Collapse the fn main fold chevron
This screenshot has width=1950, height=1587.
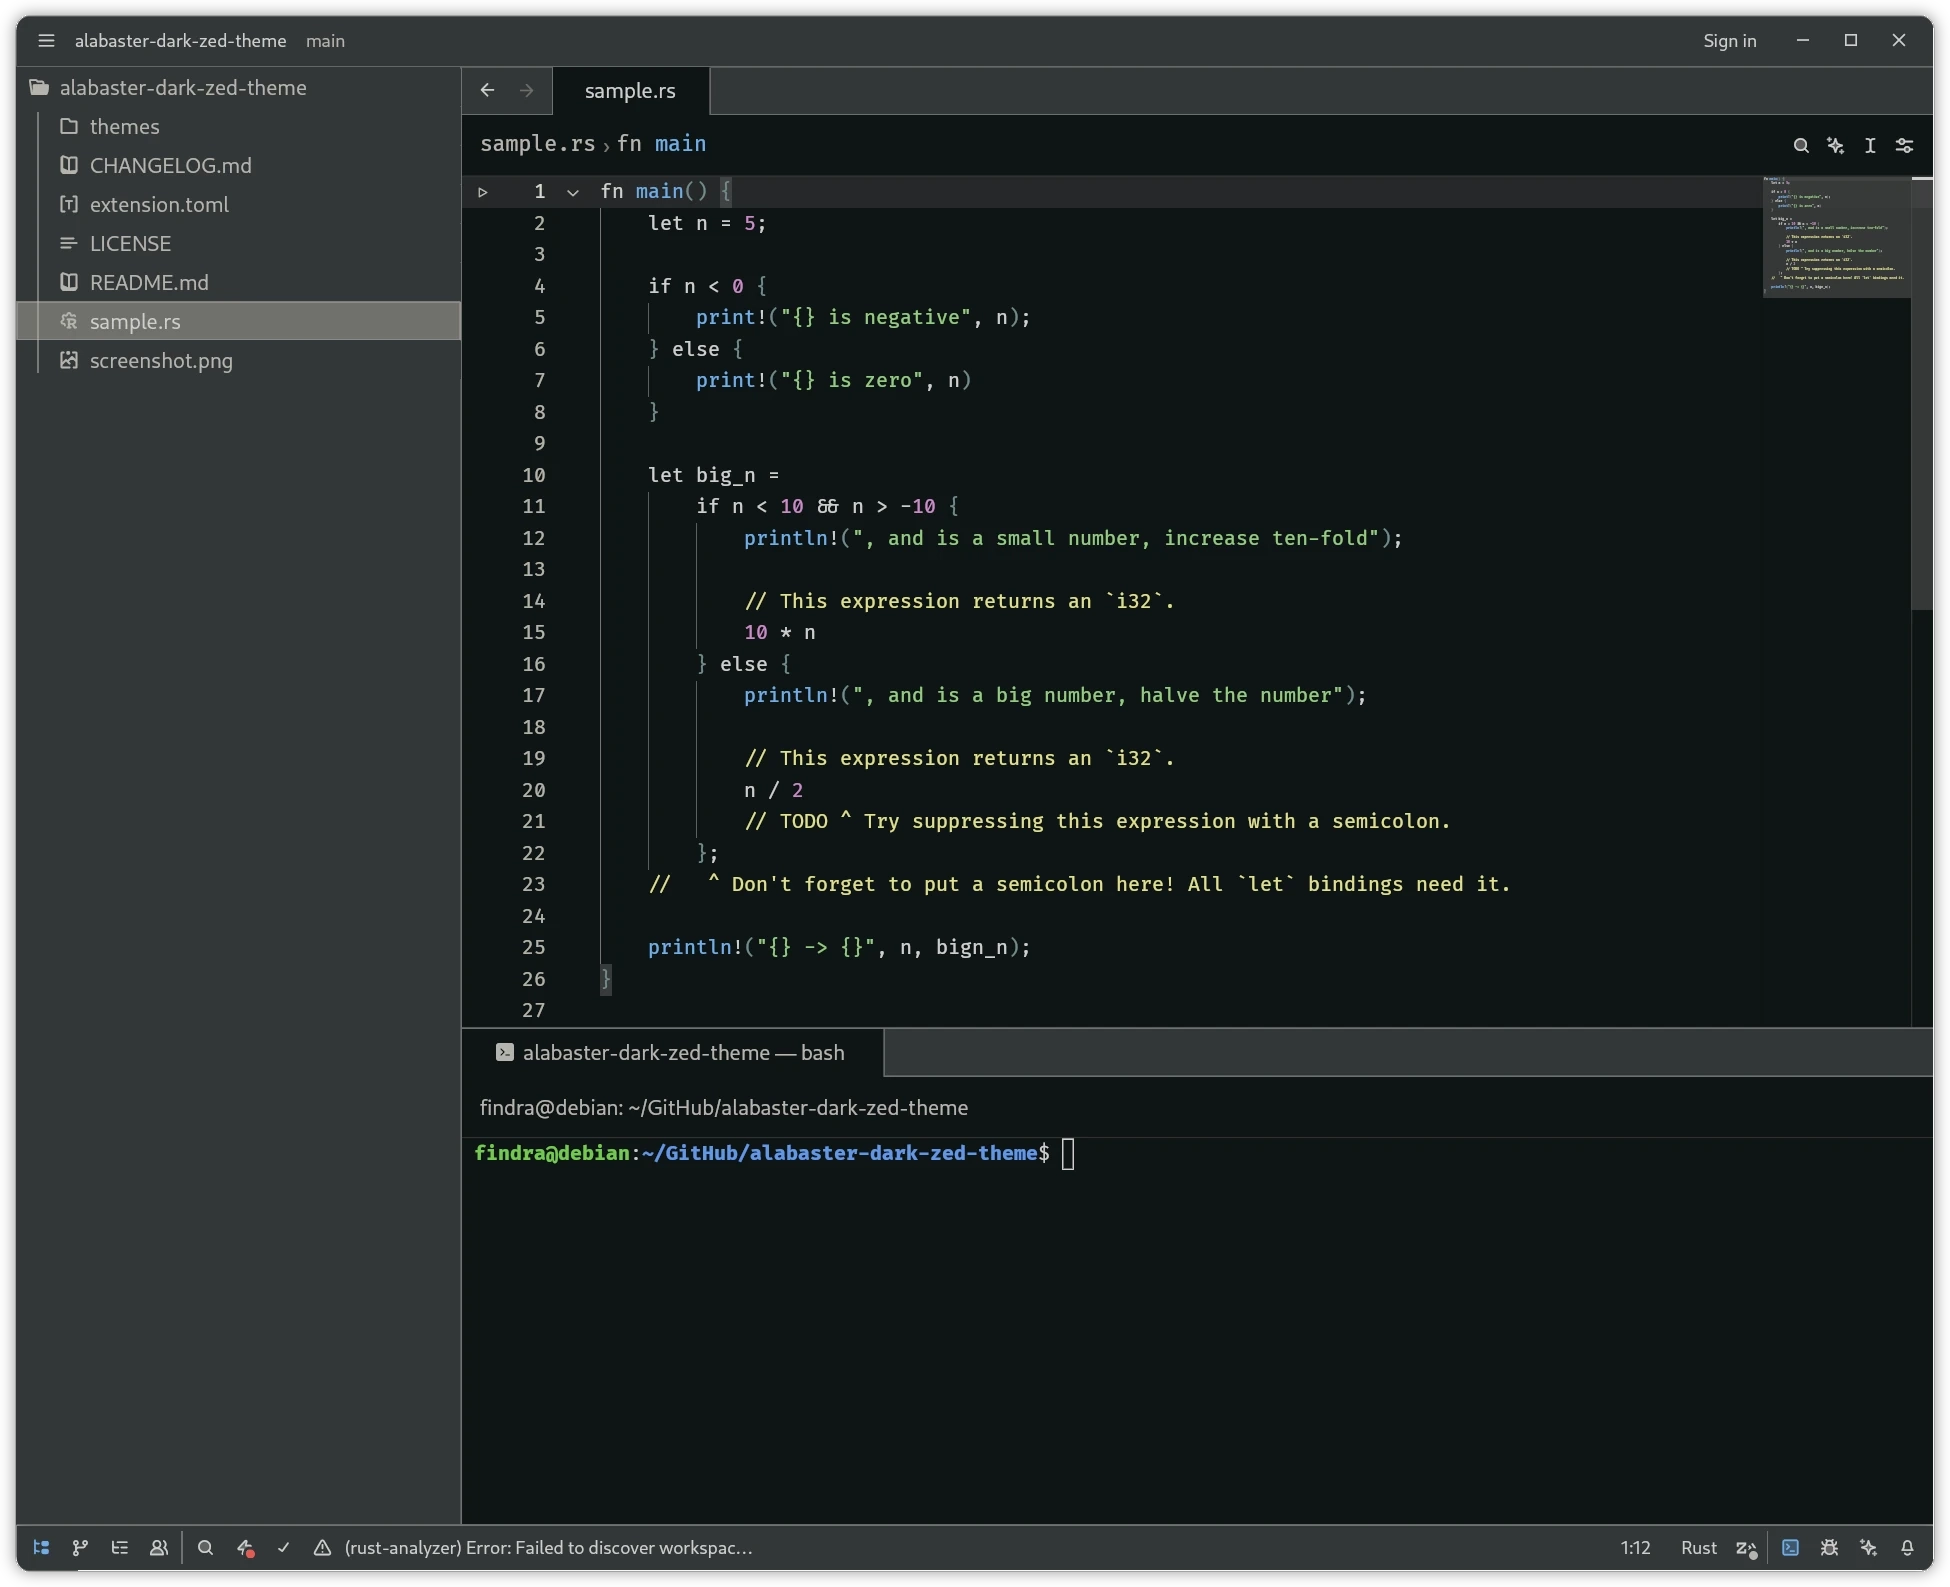click(x=573, y=192)
